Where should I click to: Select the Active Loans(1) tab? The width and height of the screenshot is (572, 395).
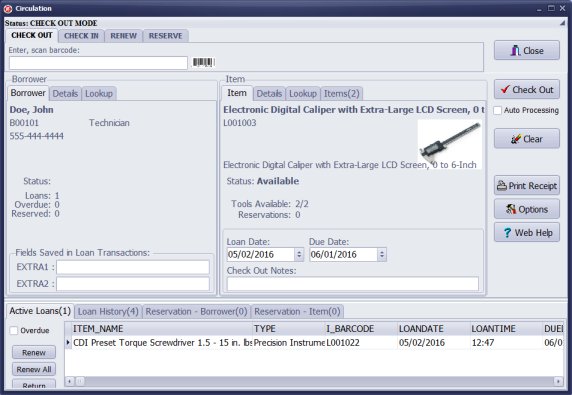pos(40,311)
